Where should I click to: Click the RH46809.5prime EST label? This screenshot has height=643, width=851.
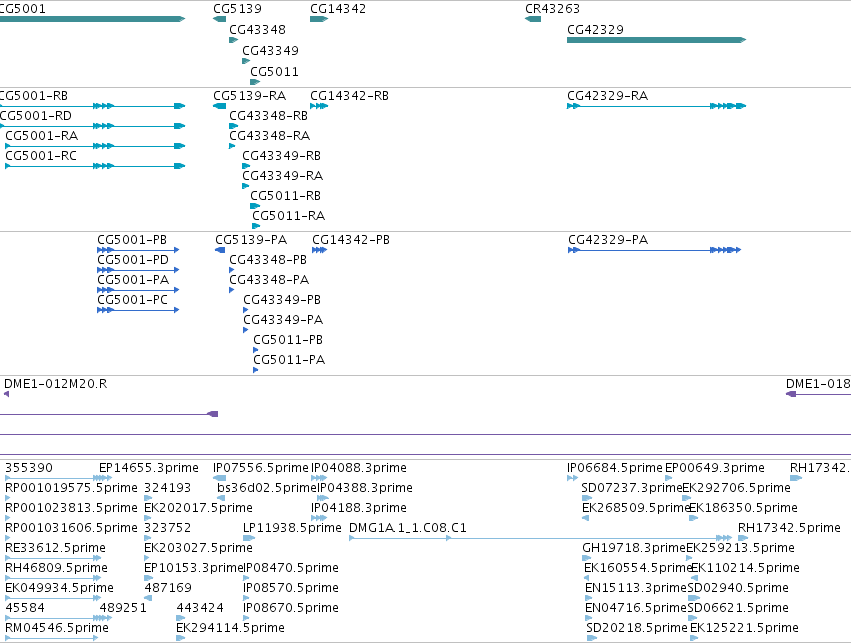pyautogui.click(x=56, y=568)
